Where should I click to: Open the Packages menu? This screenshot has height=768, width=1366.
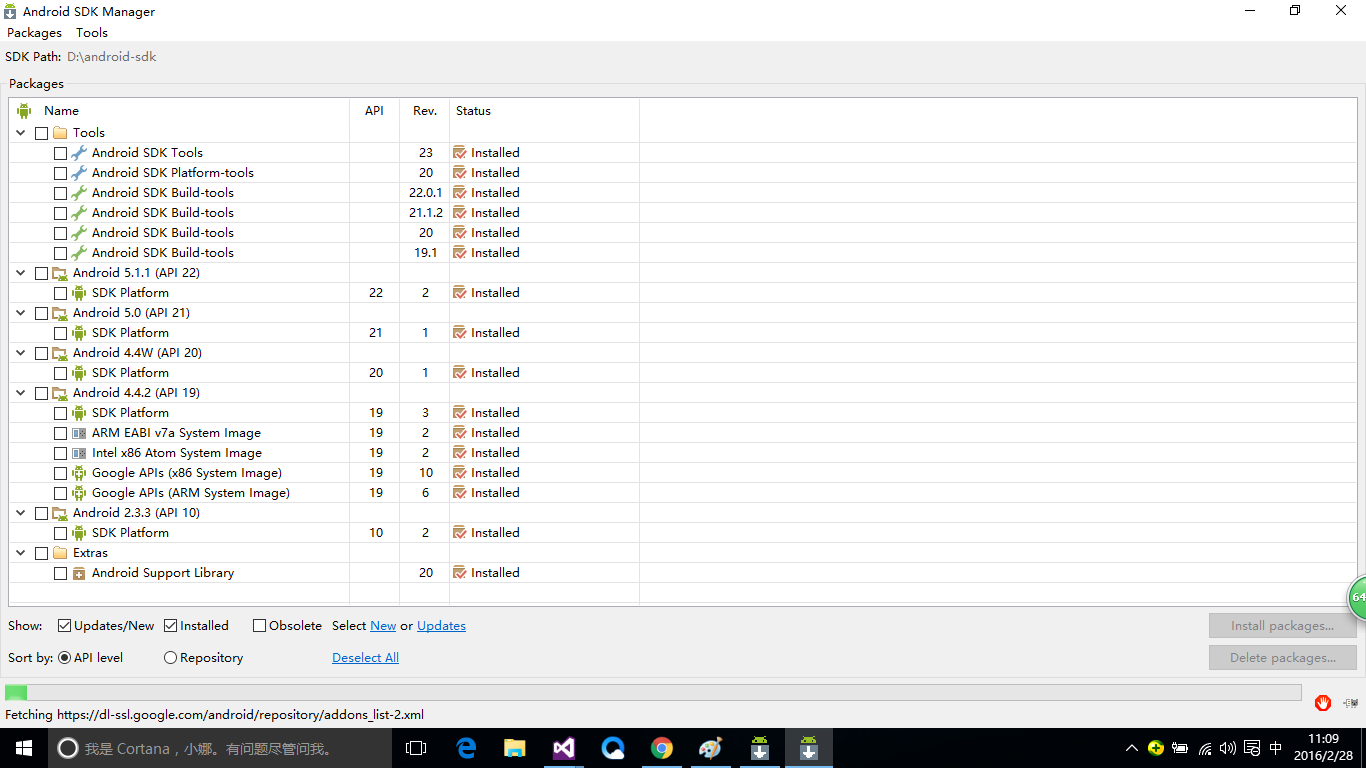tap(35, 33)
